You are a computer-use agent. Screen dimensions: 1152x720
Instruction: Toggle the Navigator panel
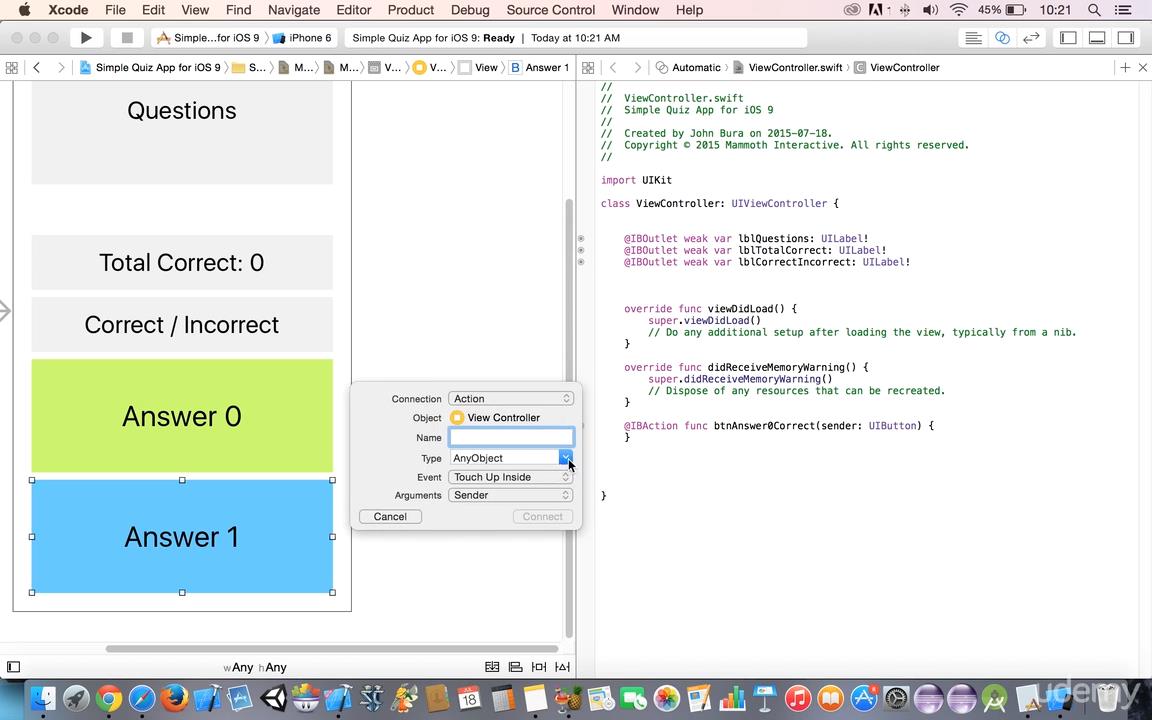coord(1068,37)
